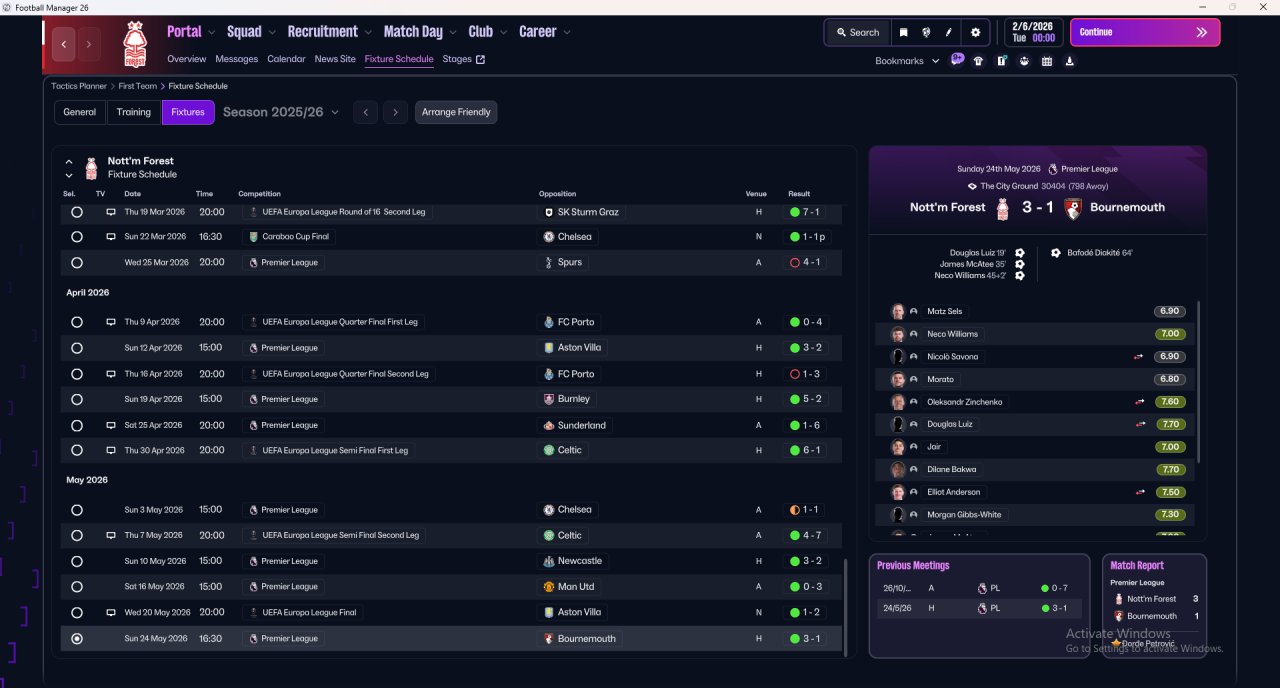
Task: Click TV icon for Carabao Cup Final row
Action: click(x=111, y=237)
